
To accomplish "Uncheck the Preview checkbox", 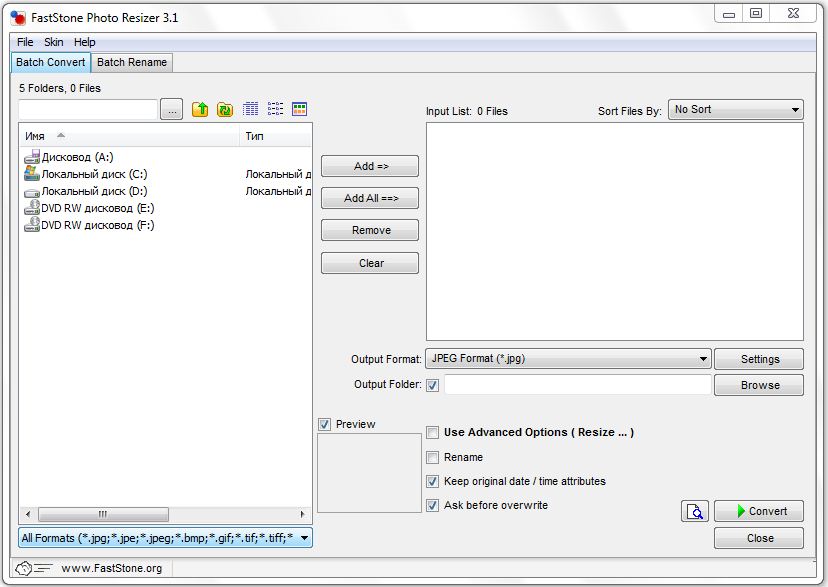I will coord(324,424).
